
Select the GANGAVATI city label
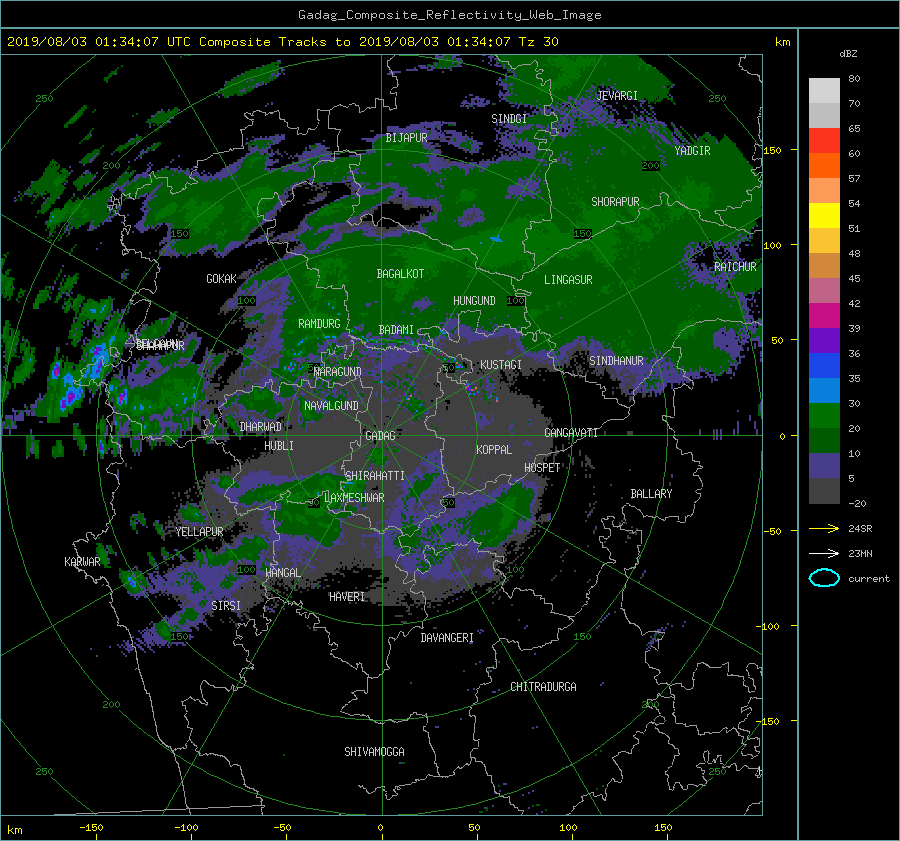tap(571, 432)
